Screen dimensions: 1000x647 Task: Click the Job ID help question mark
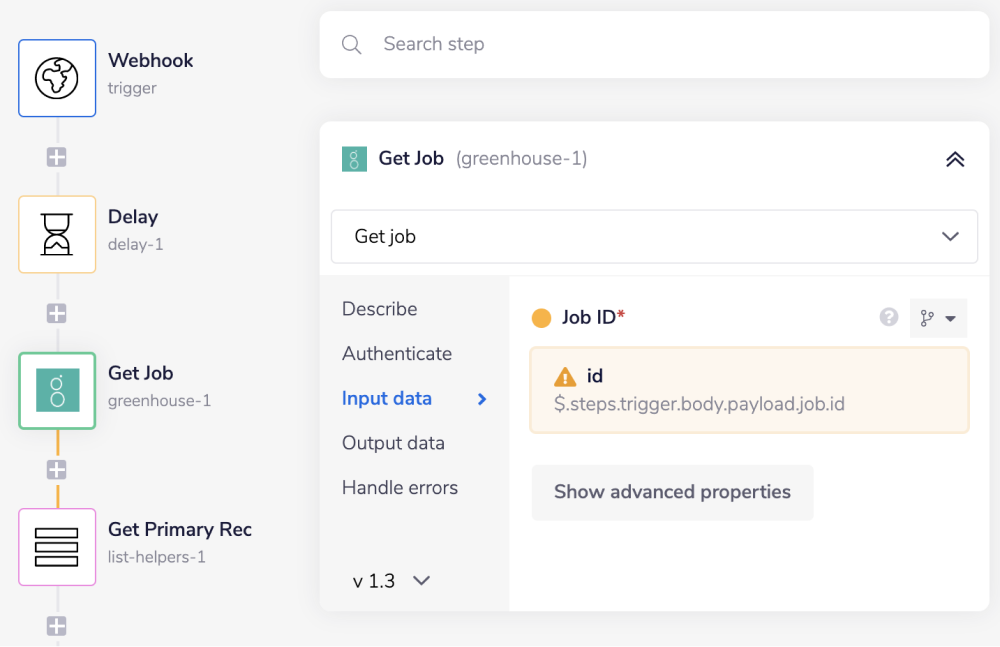pyautogui.click(x=888, y=317)
